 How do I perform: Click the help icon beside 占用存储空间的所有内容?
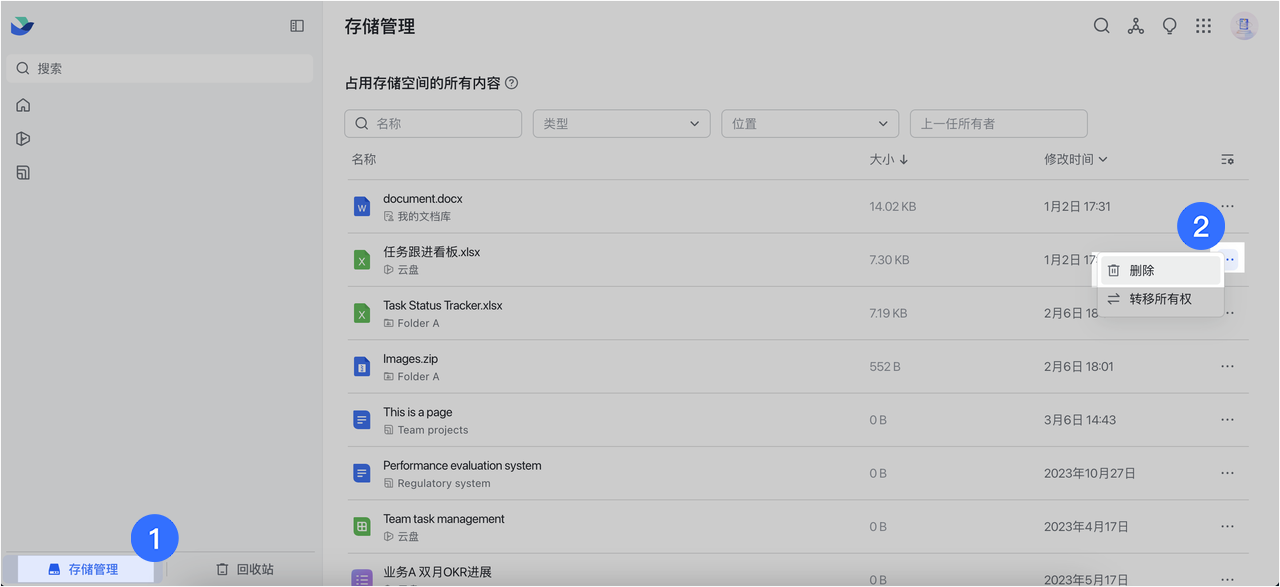[x=512, y=83]
